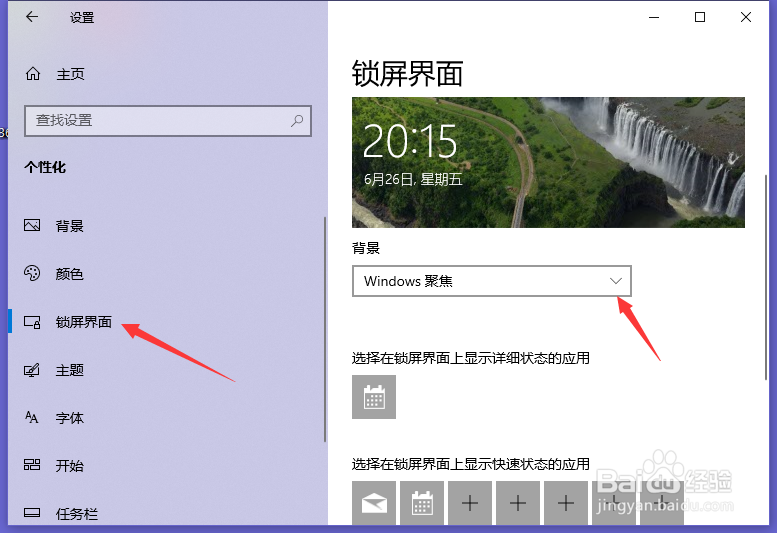The height and width of the screenshot is (533, 777).
Task: Select the 主题 theme icon
Action: click(32, 370)
